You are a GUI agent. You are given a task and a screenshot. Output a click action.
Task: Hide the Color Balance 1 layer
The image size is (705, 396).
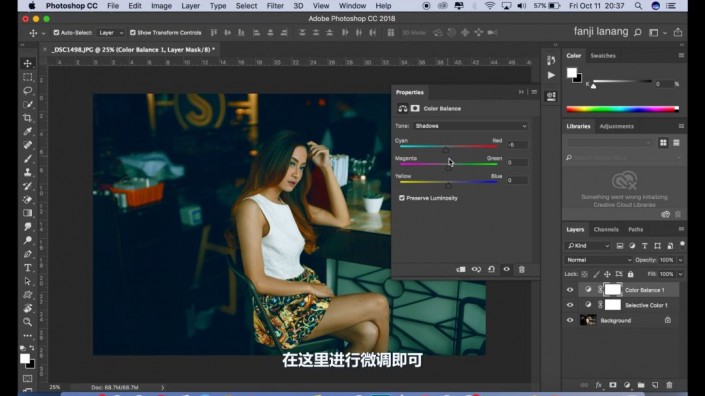(570, 290)
